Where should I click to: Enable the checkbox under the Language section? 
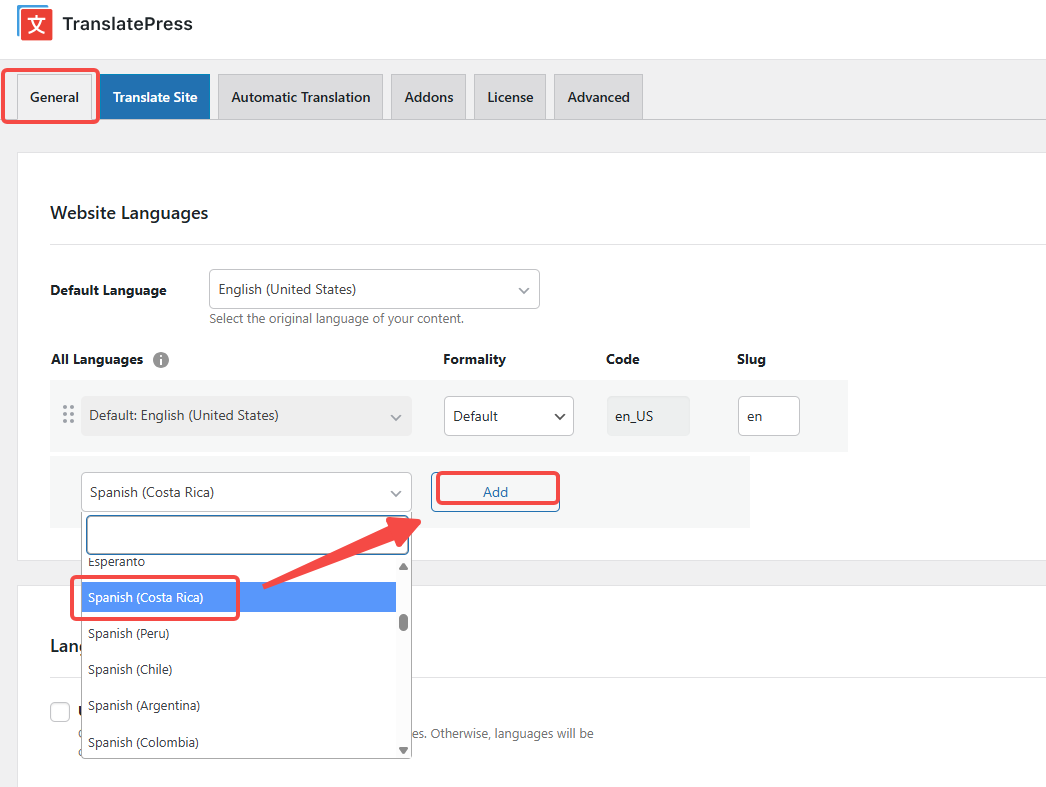pyautogui.click(x=60, y=711)
